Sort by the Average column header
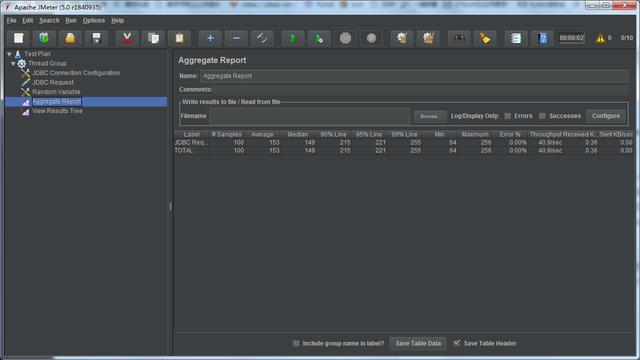Viewport: 640px width, 360px height. pyautogui.click(x=262, y=134)
